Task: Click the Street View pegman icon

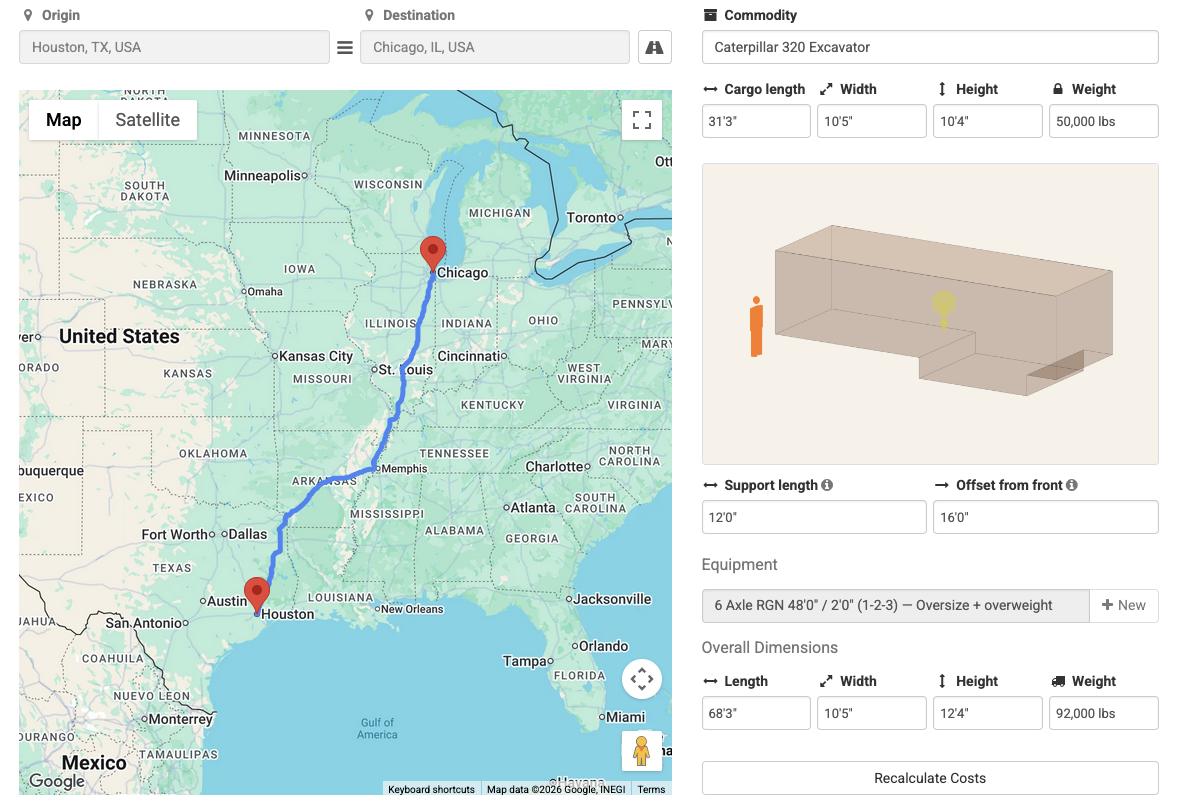Action: [642, 751]
